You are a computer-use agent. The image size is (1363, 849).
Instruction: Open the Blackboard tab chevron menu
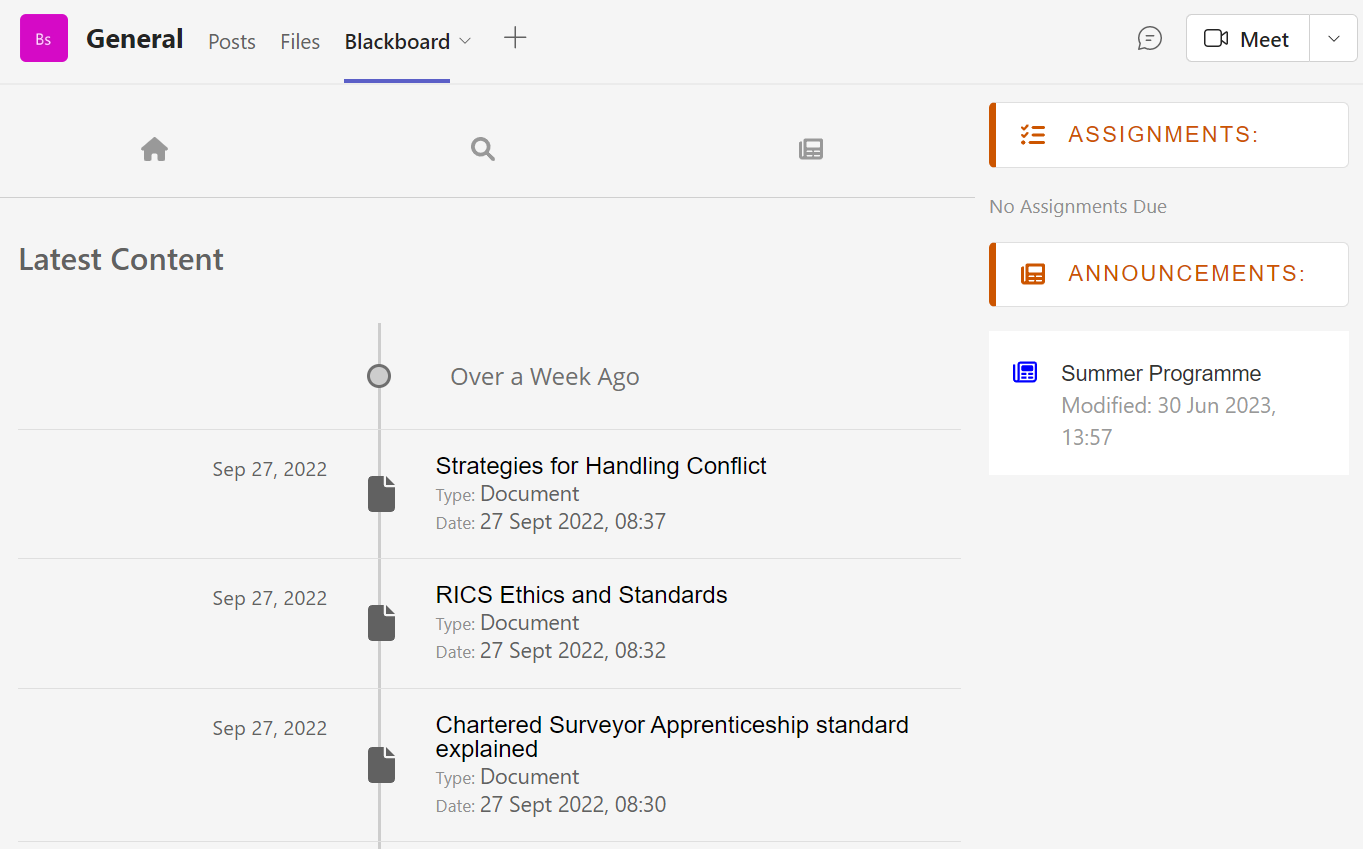click(465, 41)
